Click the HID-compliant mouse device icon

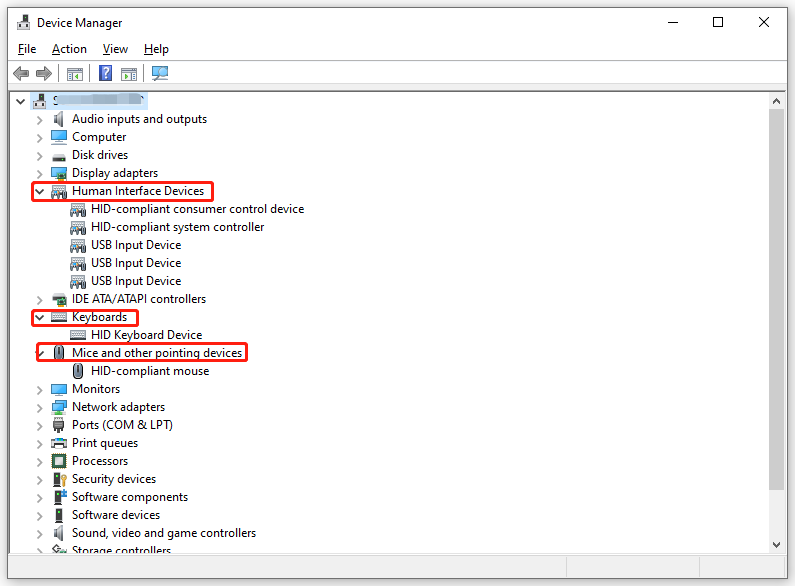click(x=78, y=371)
